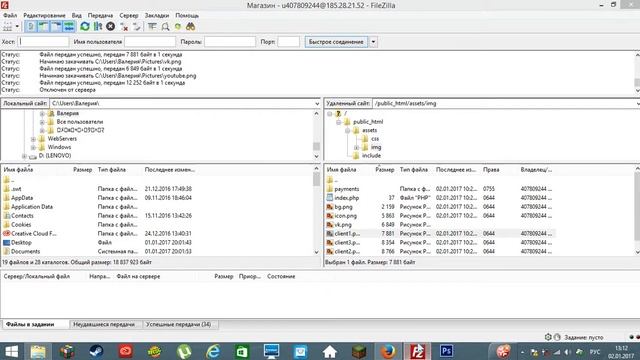Toggle the remote directory tree display
The image size is (640, 360).
click(56, 27)
